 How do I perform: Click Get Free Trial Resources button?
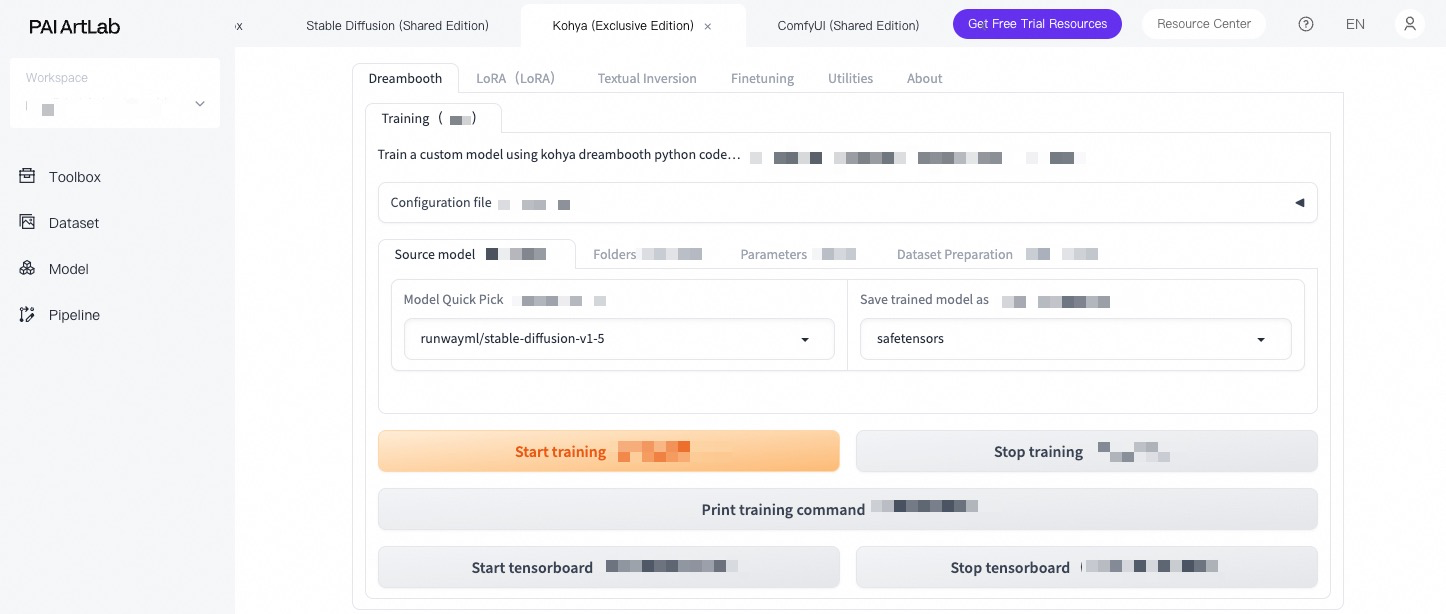pyautogui.click(x=1037, y=24)
